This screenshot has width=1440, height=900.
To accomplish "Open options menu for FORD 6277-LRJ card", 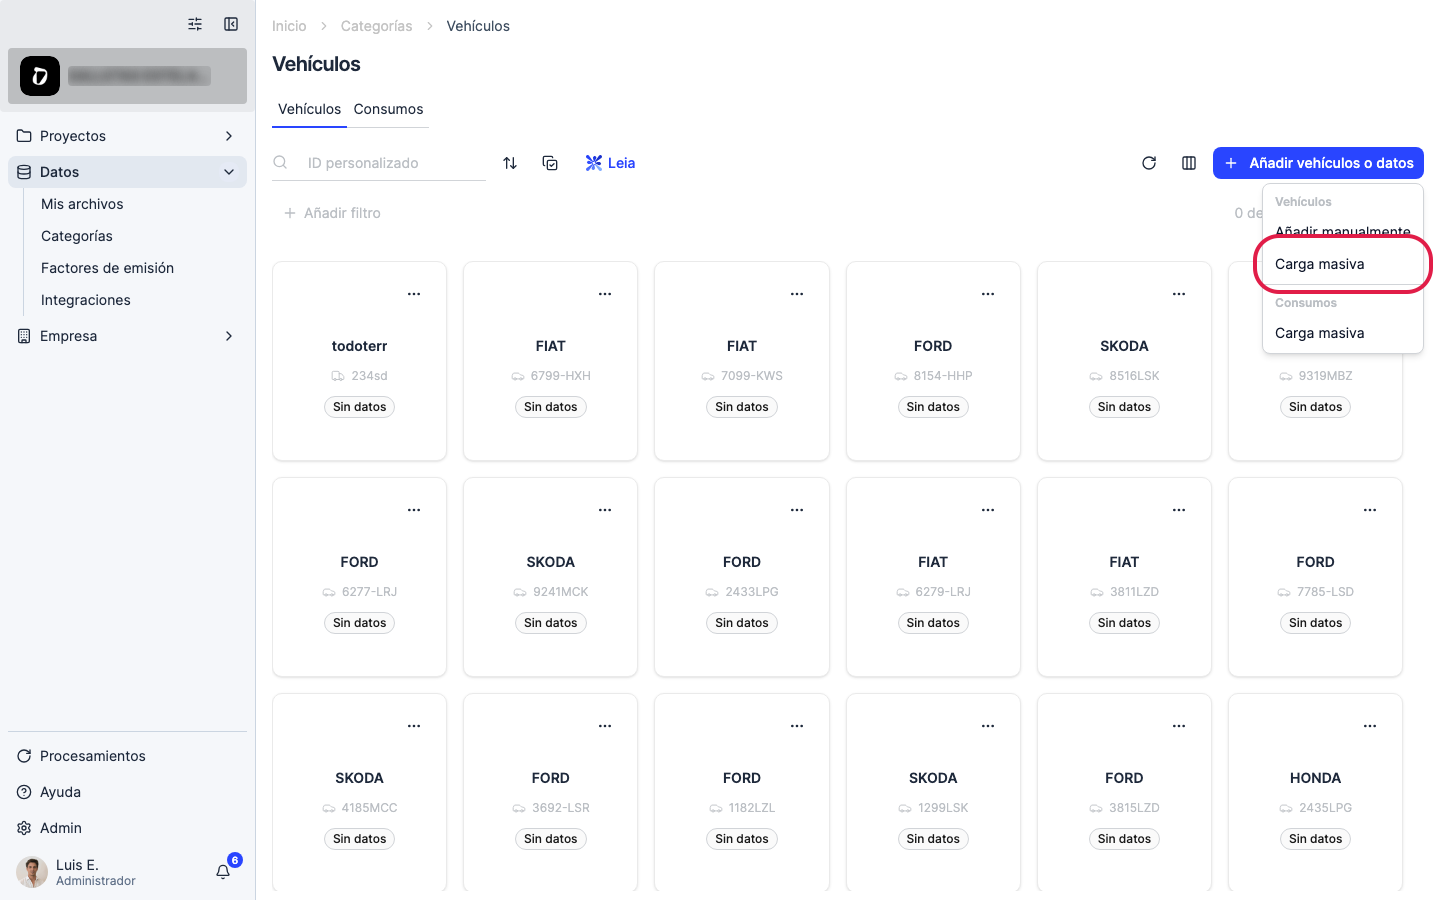I will coord(414,510).
